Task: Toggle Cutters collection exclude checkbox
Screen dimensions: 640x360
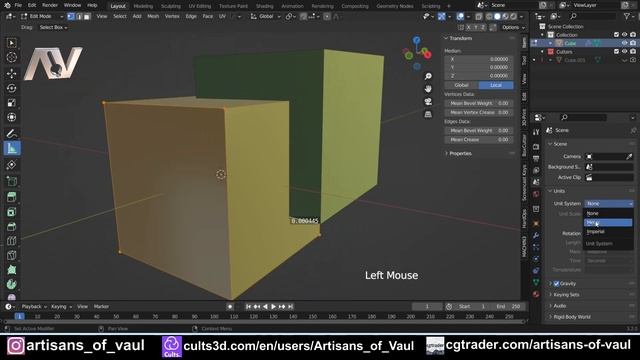Action: click(x=616, y=51)
